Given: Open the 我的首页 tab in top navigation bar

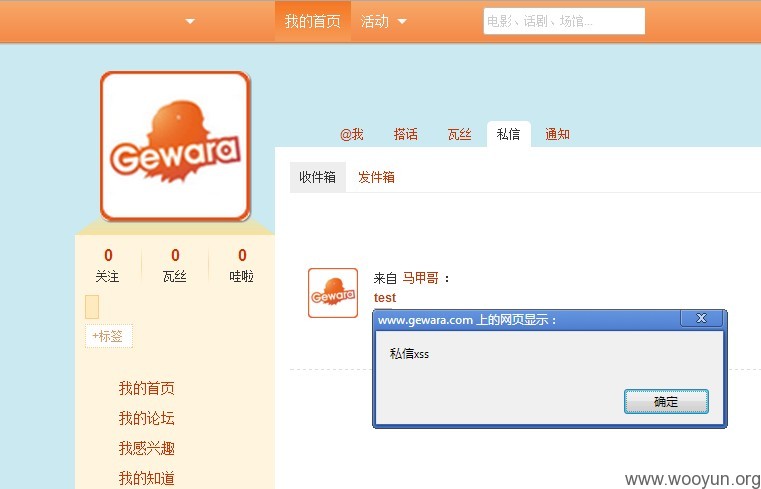Looking at the screenshot, I should tap(313, 21).
